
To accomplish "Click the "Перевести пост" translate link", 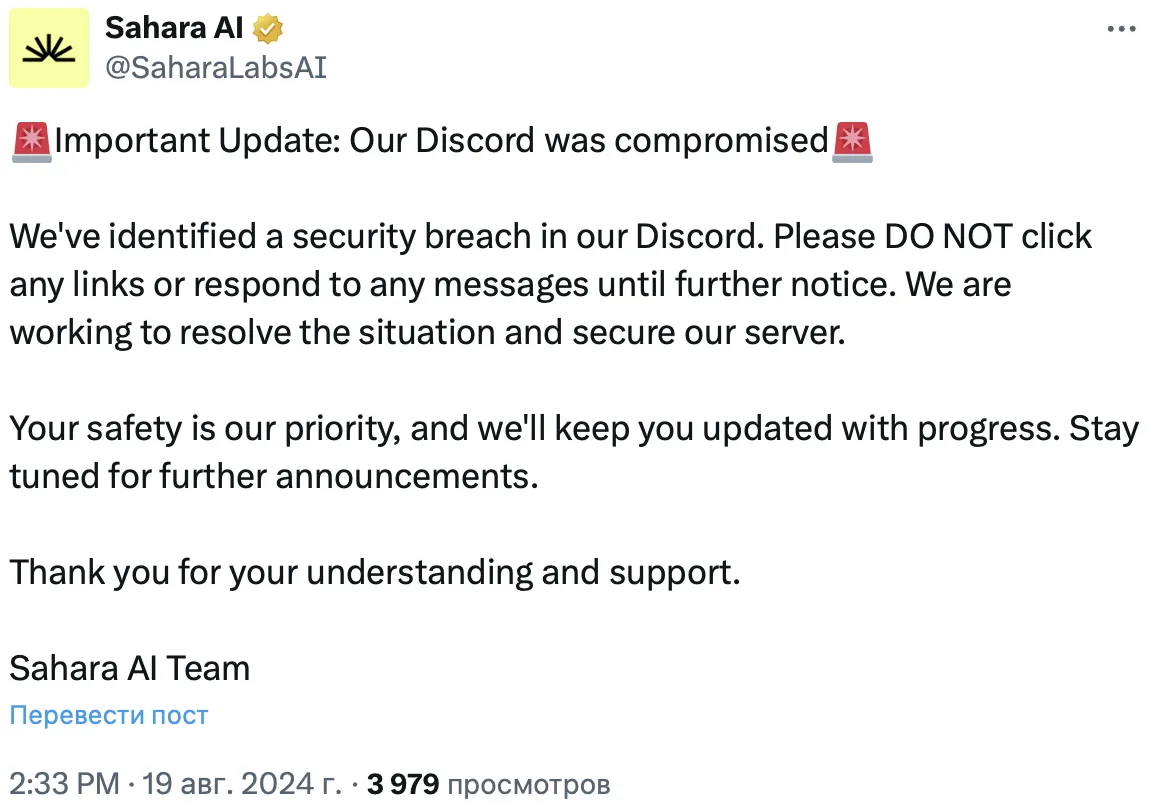I will point(109,715).
